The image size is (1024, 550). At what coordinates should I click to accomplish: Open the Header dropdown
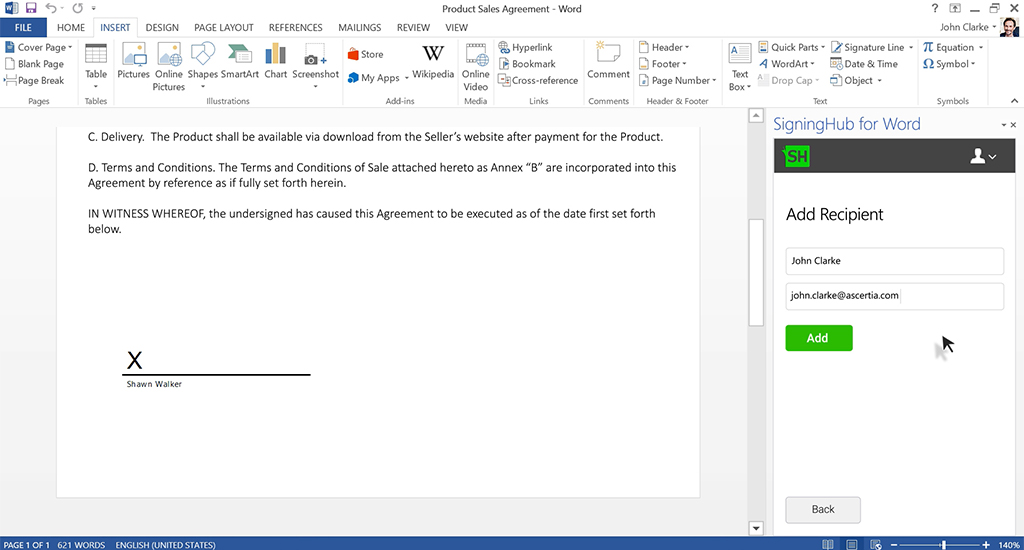[x=687, y=47]
